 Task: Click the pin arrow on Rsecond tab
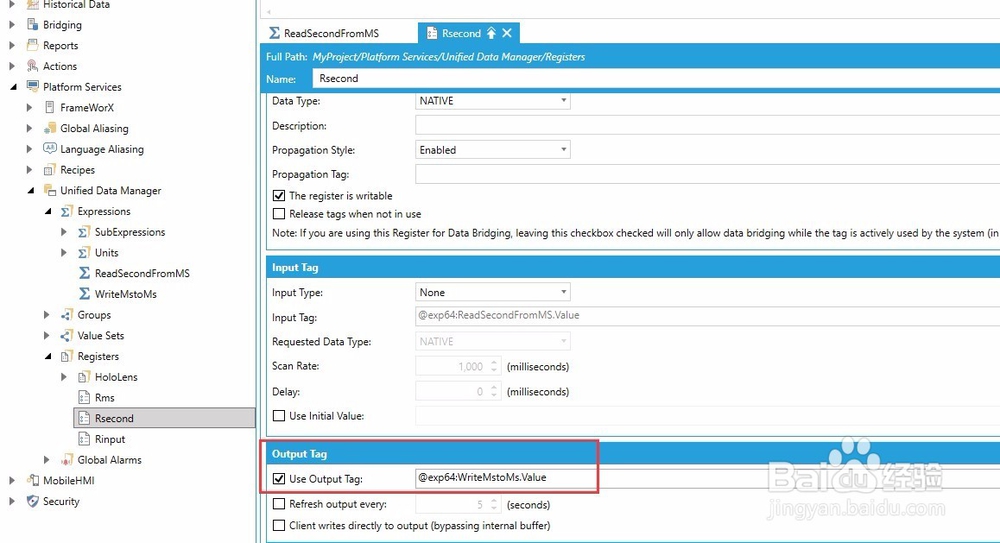tap(491, 33)
